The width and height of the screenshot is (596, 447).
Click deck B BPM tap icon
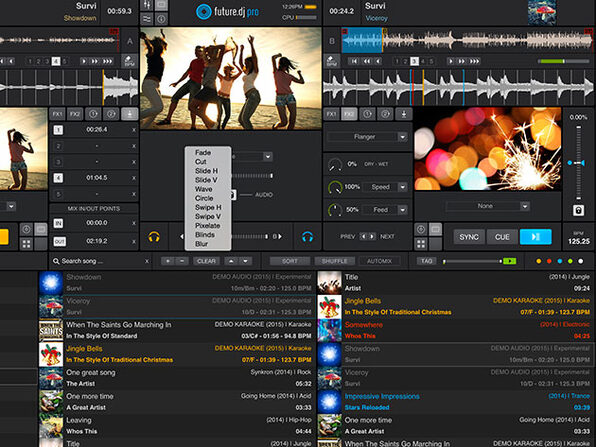point(332,61)
